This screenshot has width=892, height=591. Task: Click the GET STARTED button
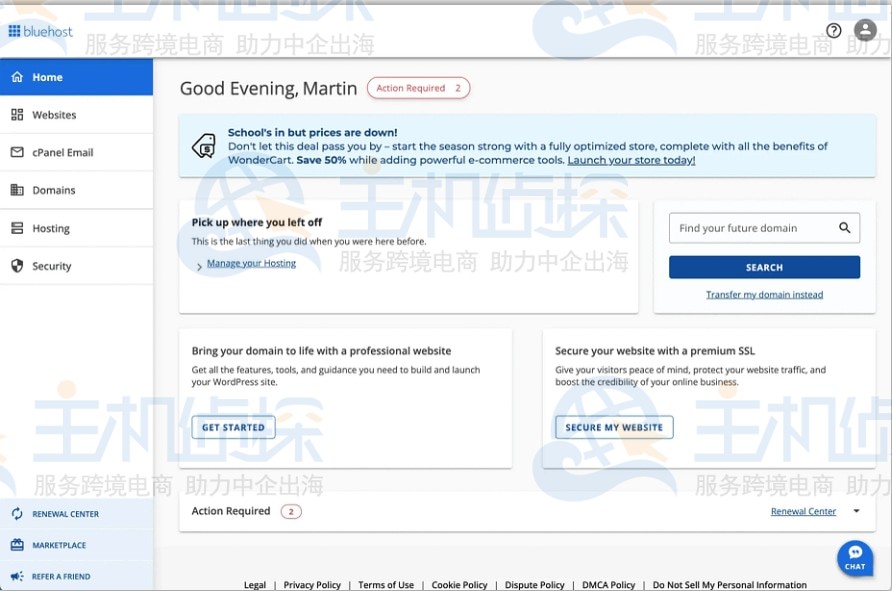click(233, 427)
